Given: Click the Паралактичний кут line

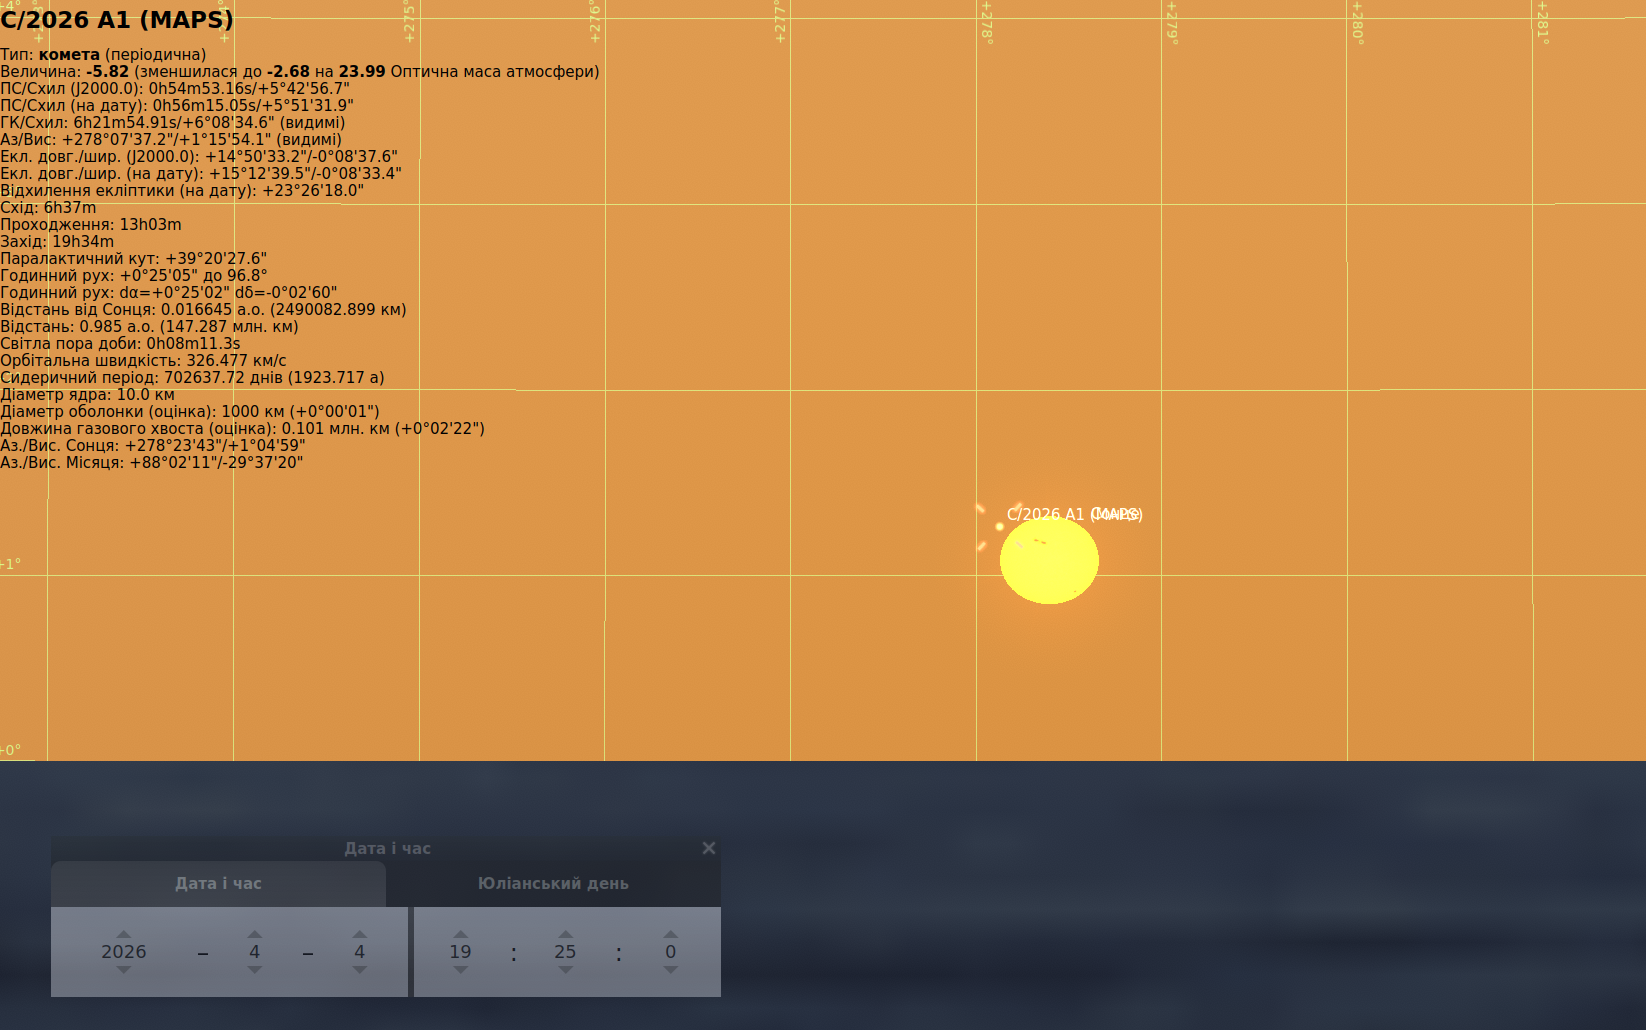Looking at the screenshot, I should (x=134, y=259).
